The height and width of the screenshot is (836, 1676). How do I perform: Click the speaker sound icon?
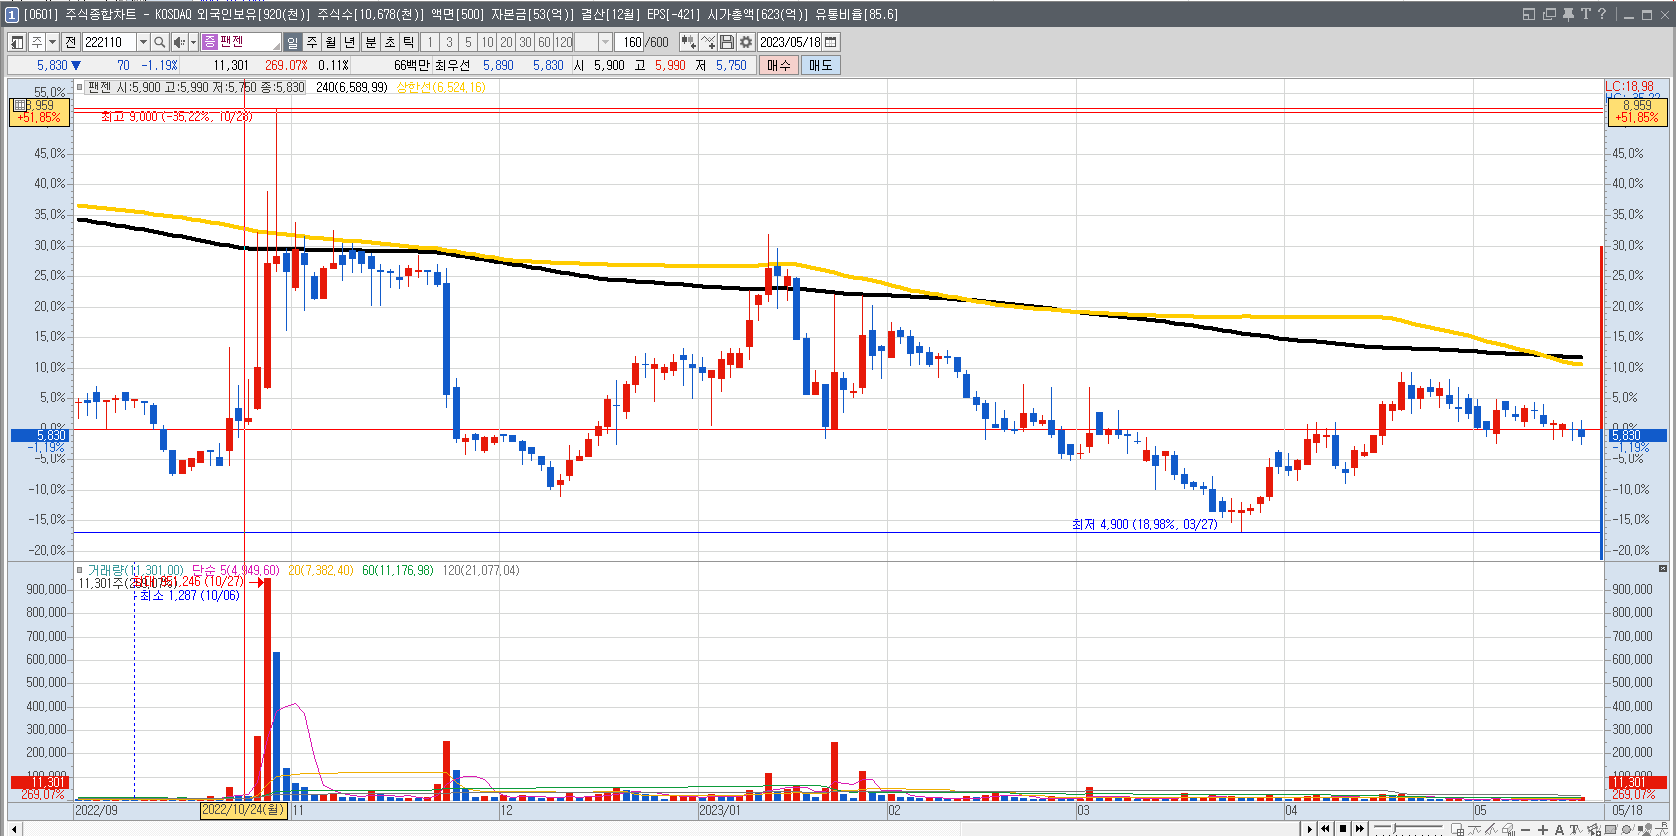[178, 42]
